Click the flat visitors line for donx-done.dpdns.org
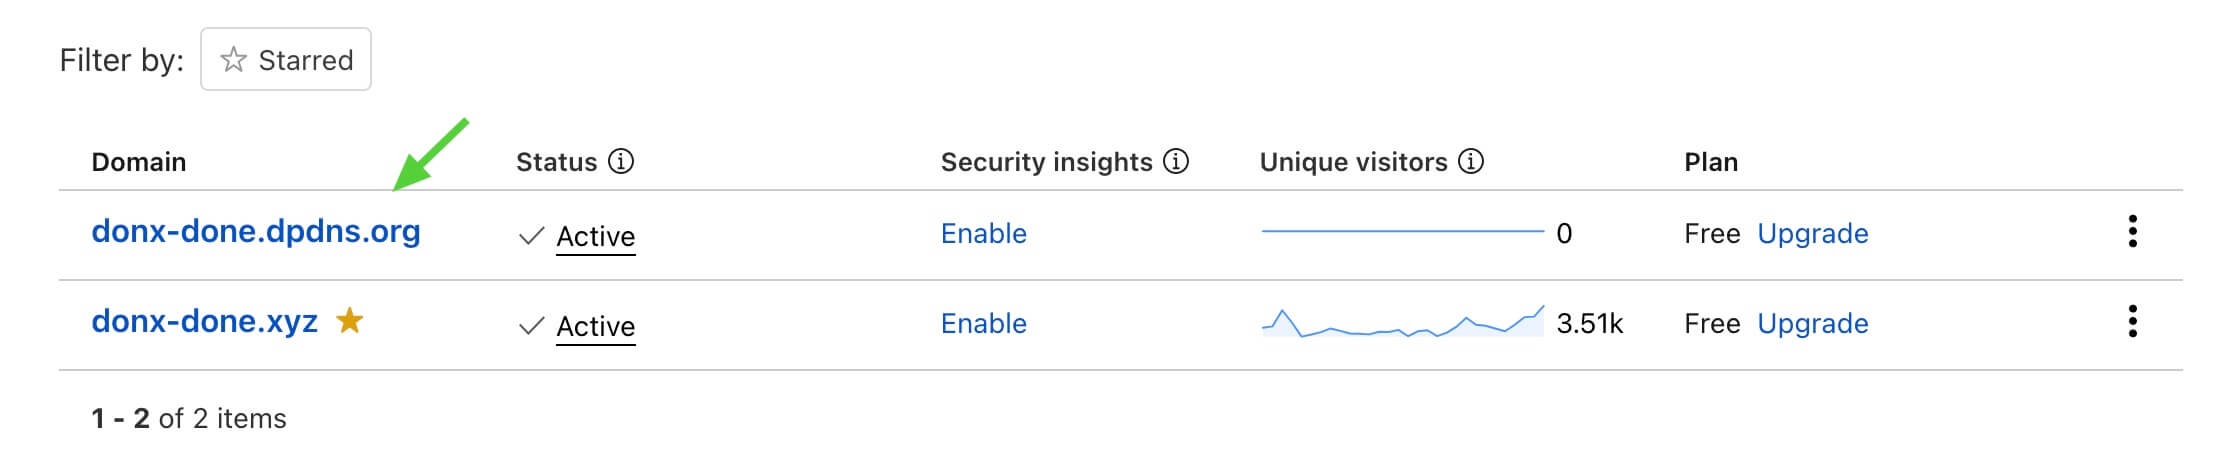The width and height of the screenshot is (2218, 466). click(1402, 232)
